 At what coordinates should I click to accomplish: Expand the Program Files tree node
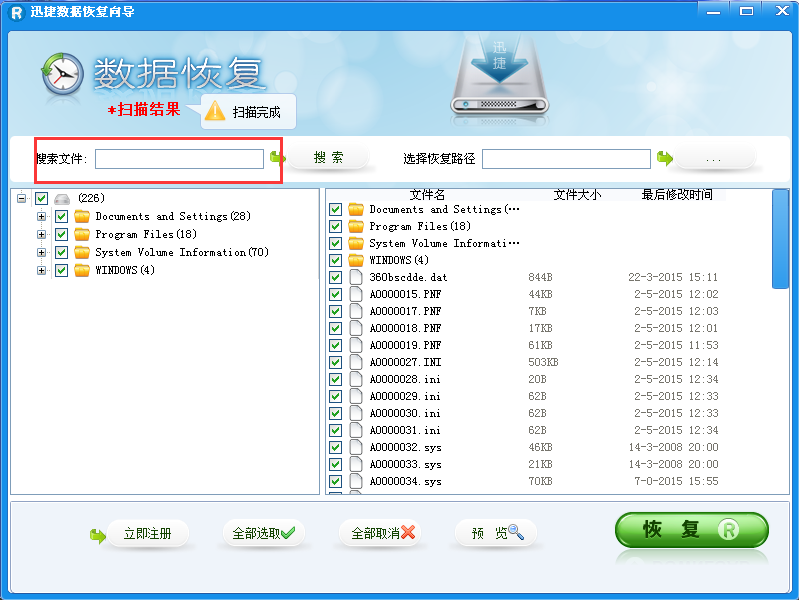pos(41,234)
